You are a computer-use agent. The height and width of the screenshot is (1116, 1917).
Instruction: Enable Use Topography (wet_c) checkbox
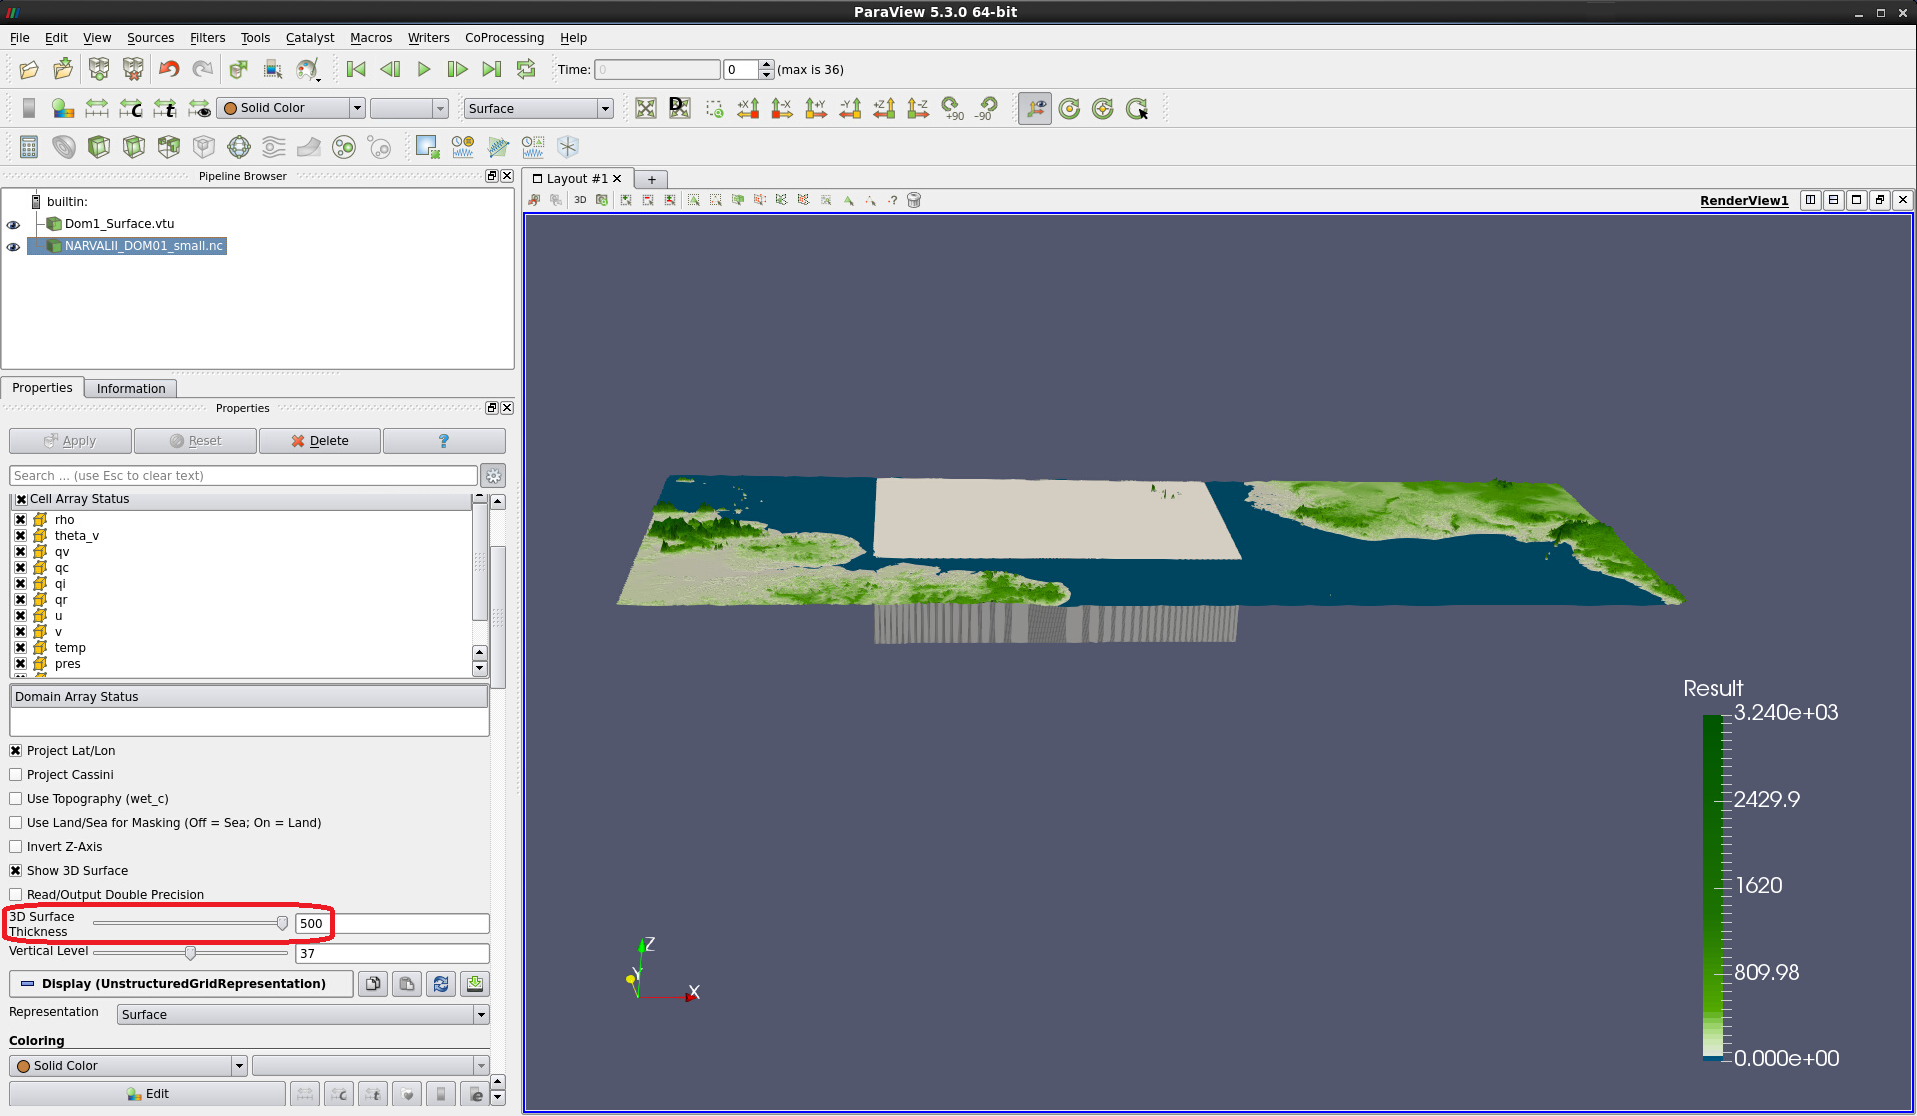click(16, 799)
